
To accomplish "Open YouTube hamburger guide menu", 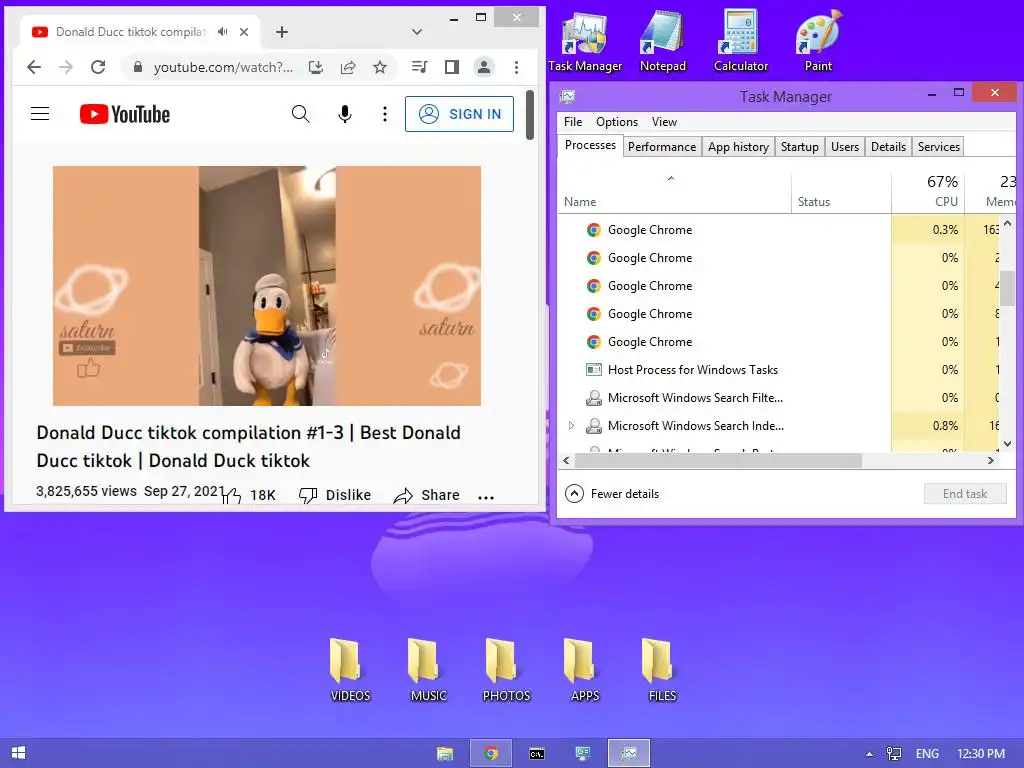I will pos(40,114).
